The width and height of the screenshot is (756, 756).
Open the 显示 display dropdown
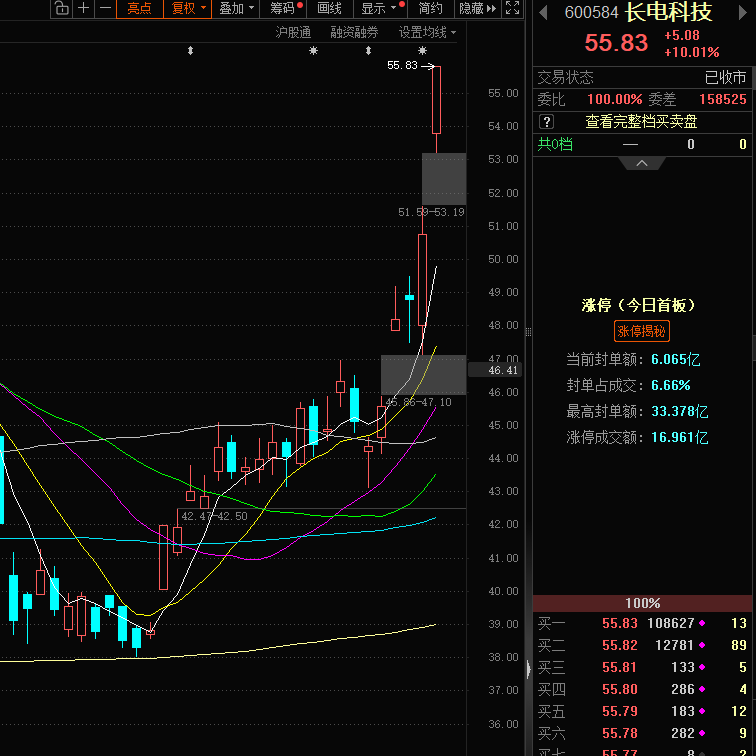point(379,8)
